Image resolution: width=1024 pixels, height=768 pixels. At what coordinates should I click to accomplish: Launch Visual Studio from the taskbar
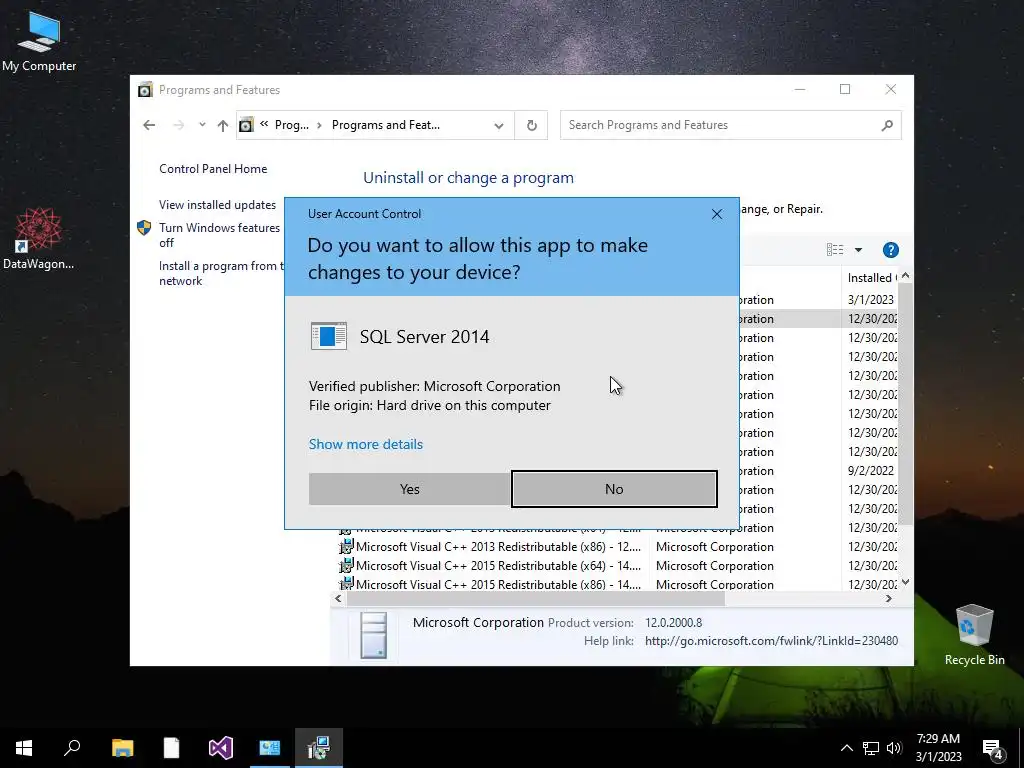point(220,748)
